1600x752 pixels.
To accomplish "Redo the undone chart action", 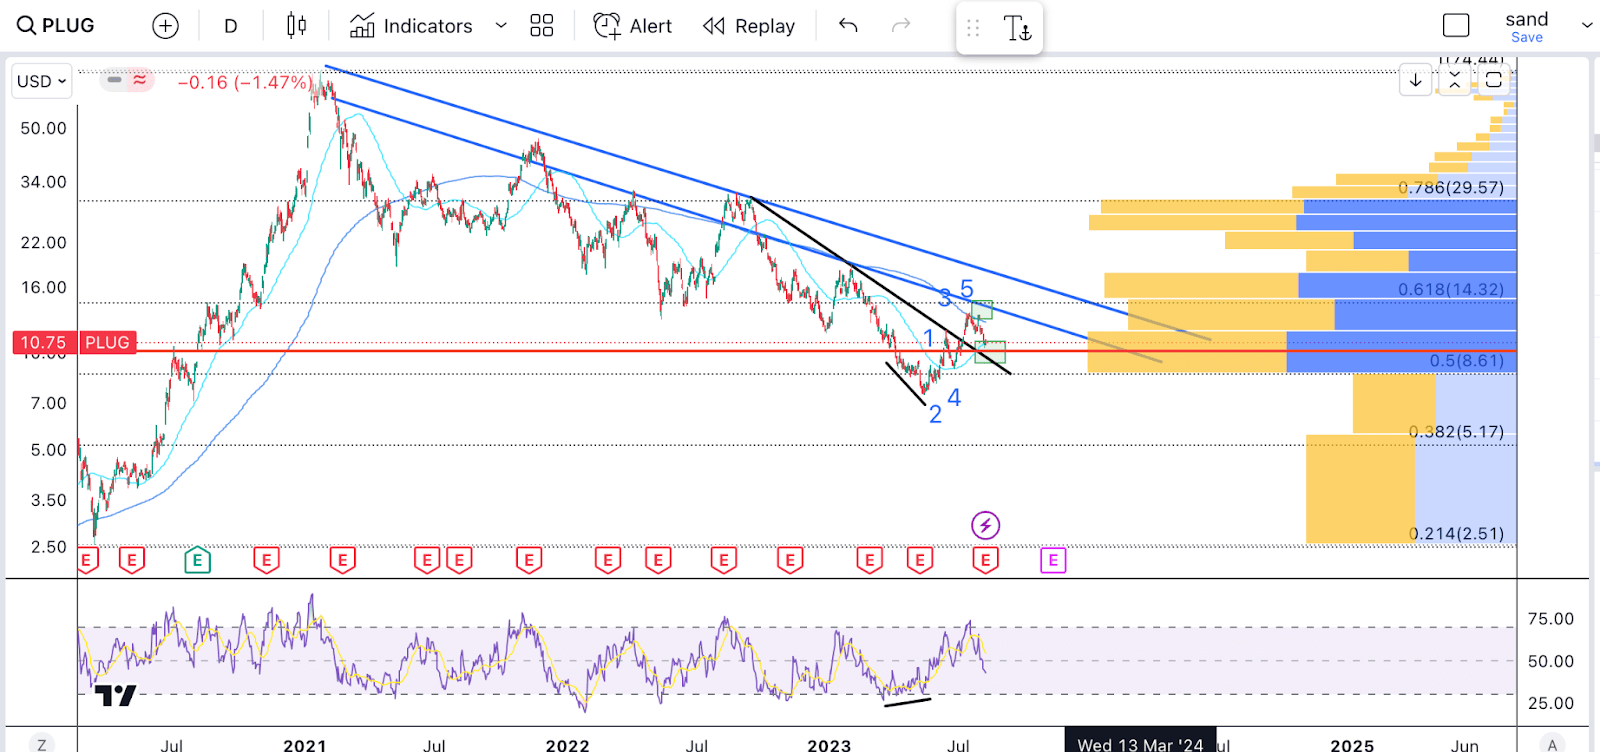I will (901, 25).
